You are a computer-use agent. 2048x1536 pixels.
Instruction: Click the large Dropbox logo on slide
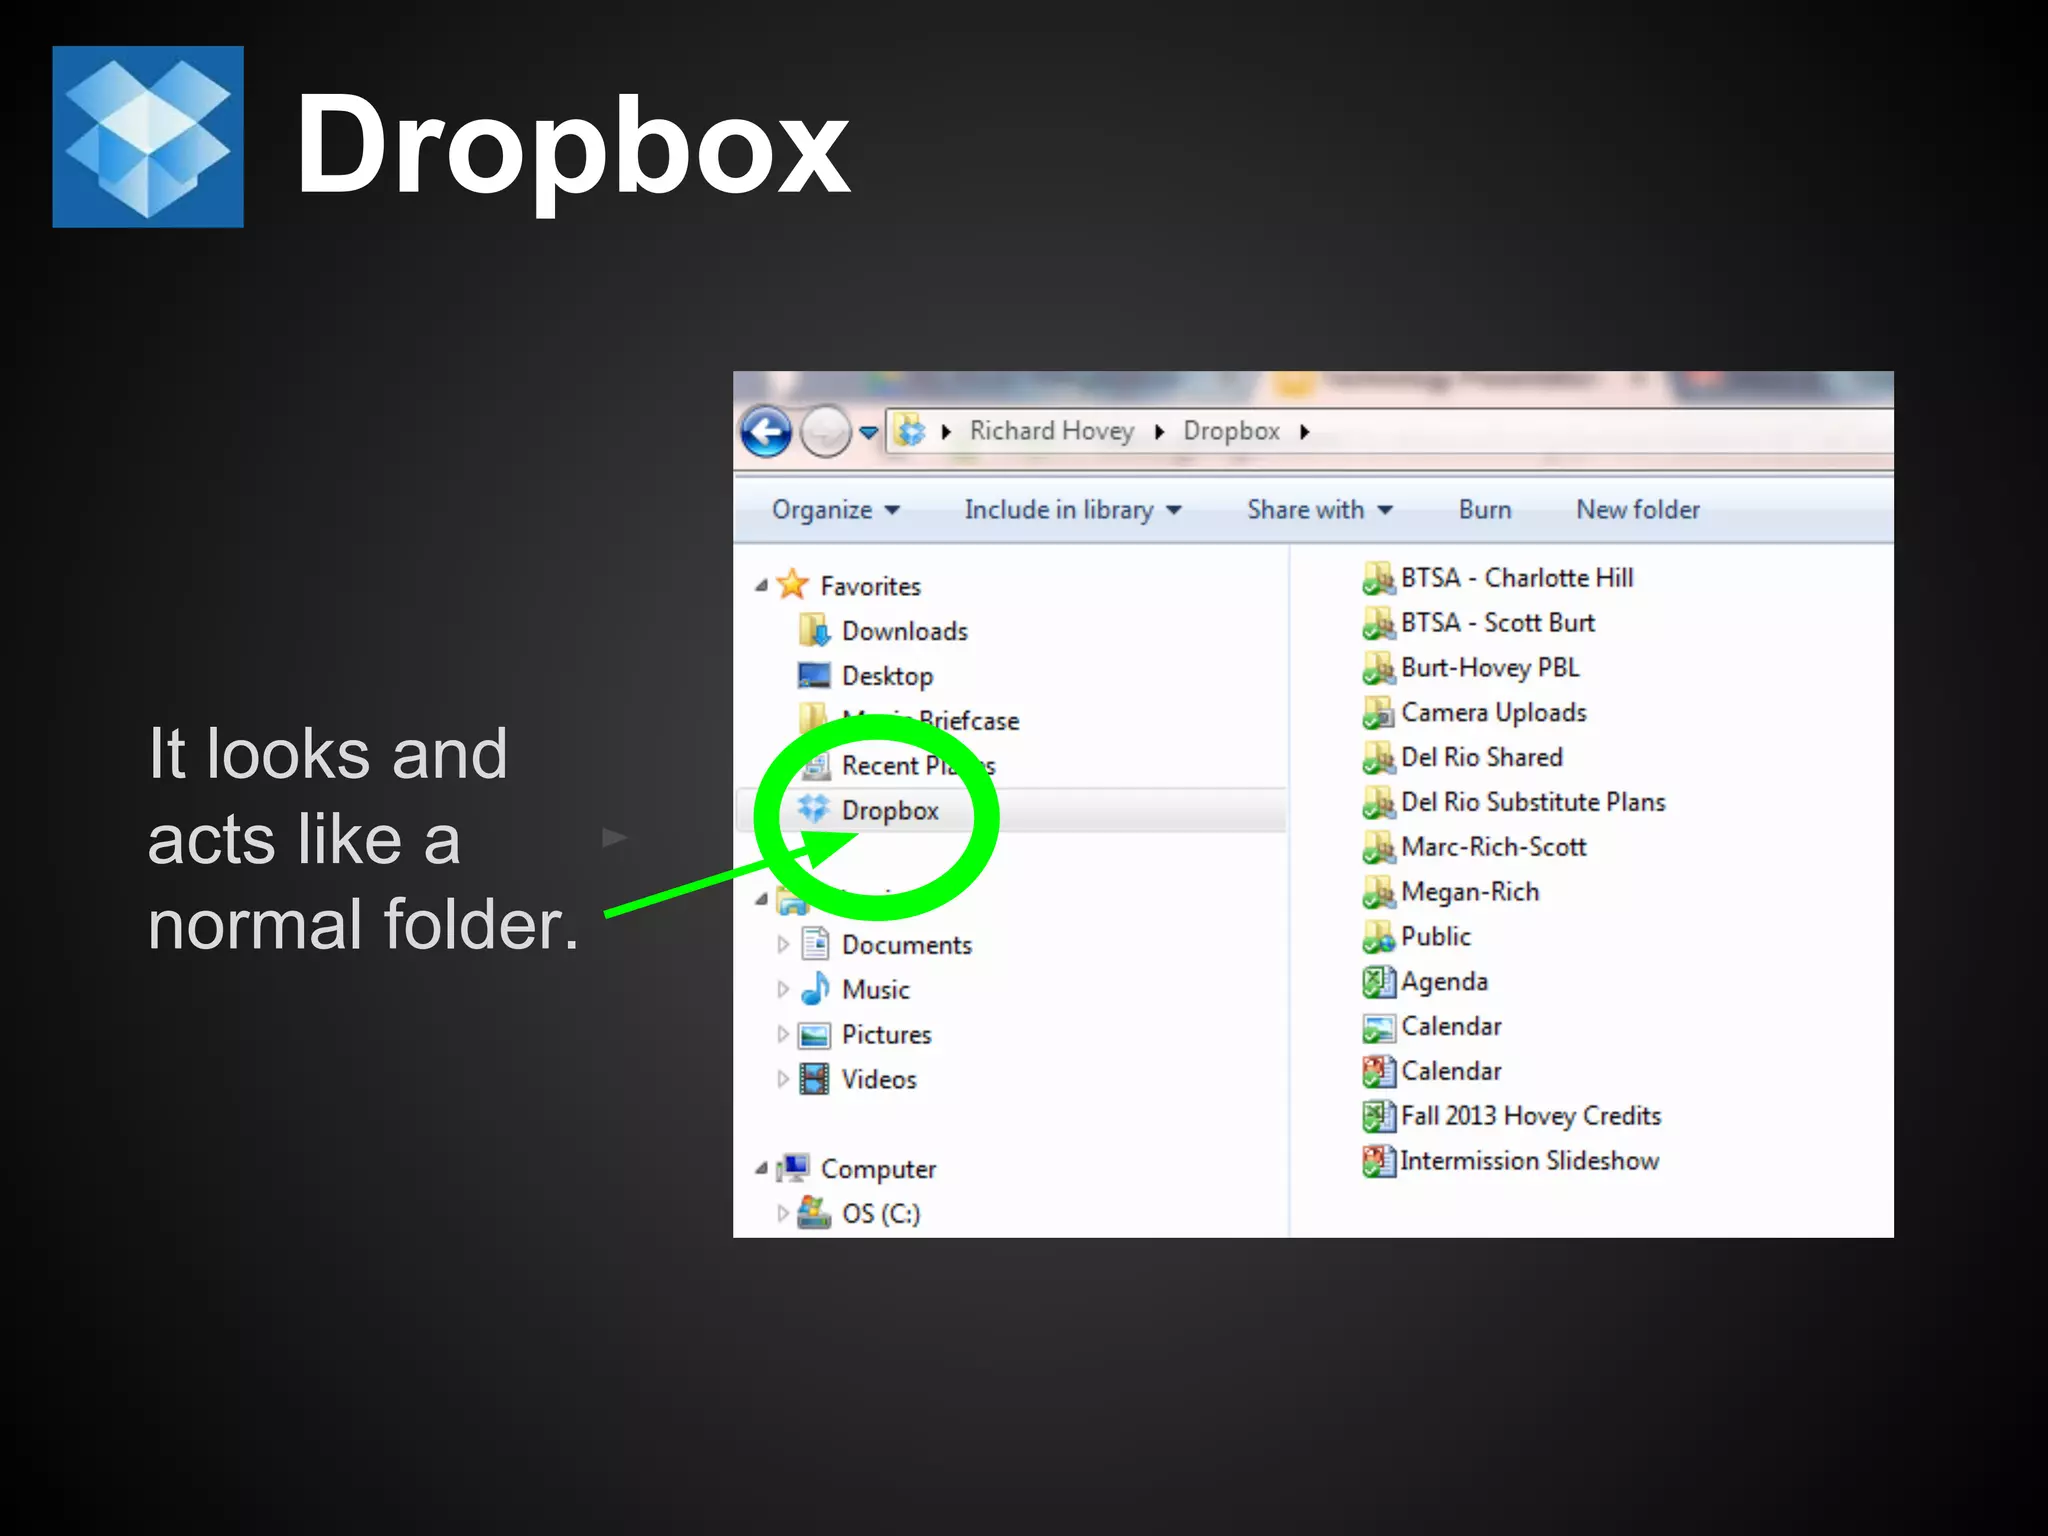tap(148, 137)
